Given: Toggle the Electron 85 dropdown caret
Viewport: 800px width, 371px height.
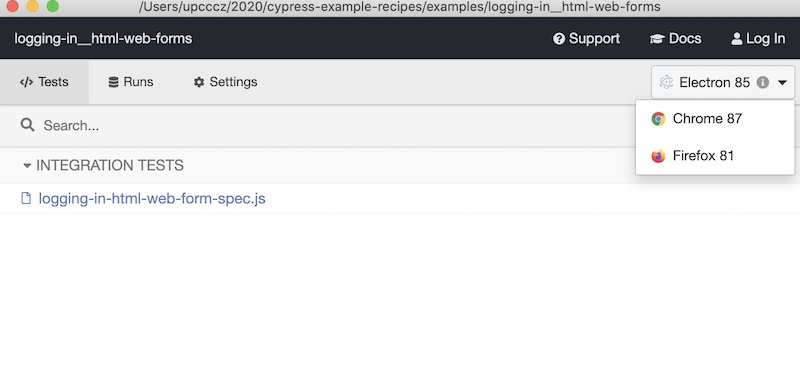Looking at the screenshot, I should [783, 83].
